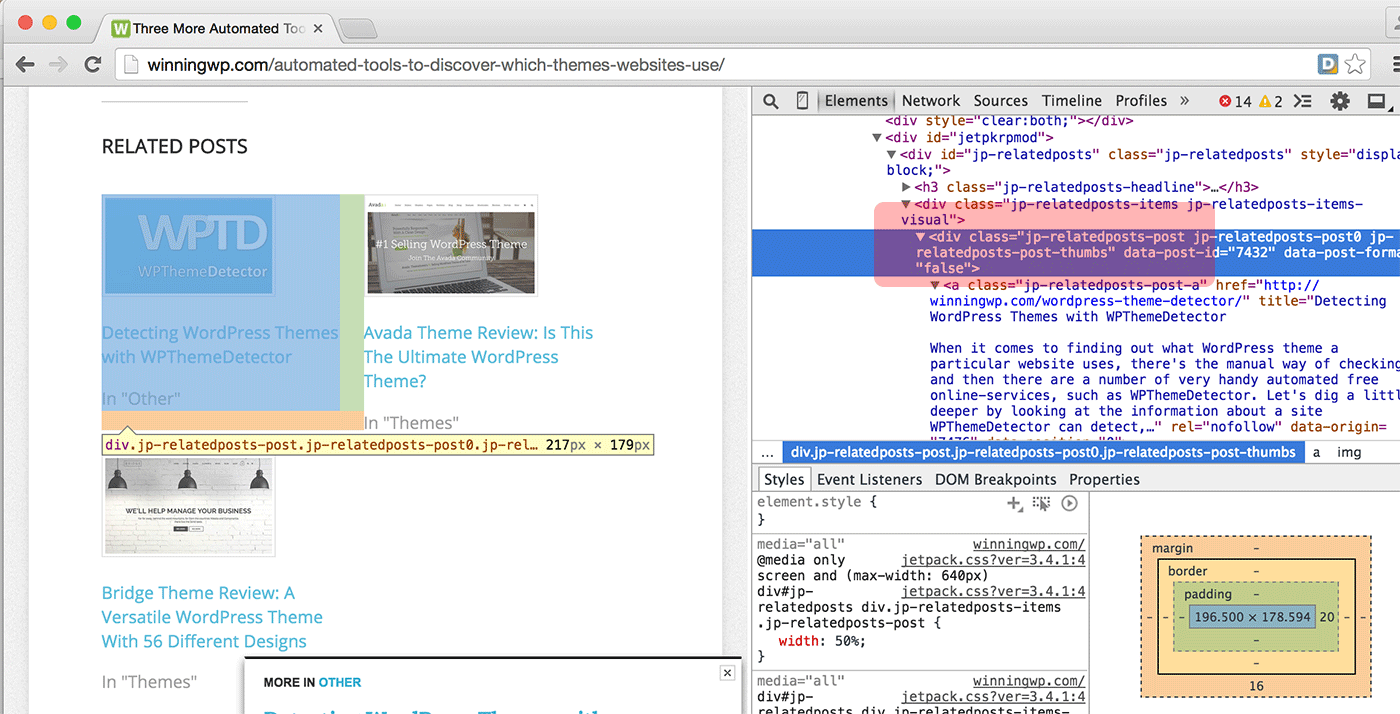This screenshot has height=714, width=1400.
Task: Toggle element state icon in Styles
Action: 1042,503
